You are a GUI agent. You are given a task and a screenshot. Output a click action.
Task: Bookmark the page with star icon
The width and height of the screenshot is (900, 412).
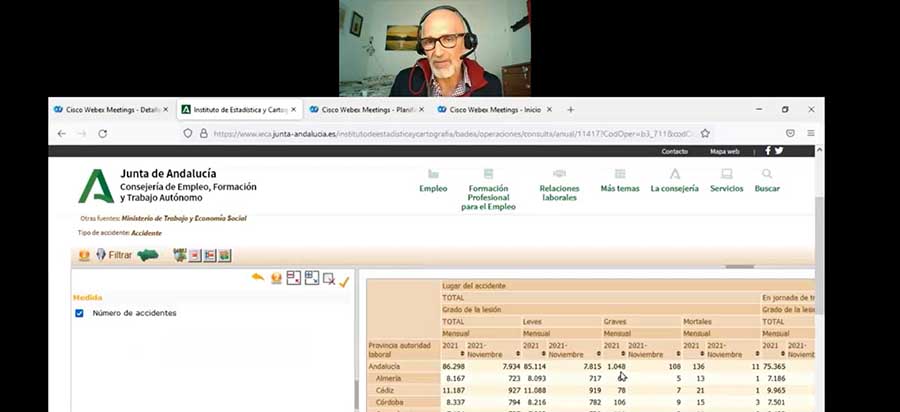(705, 132)
